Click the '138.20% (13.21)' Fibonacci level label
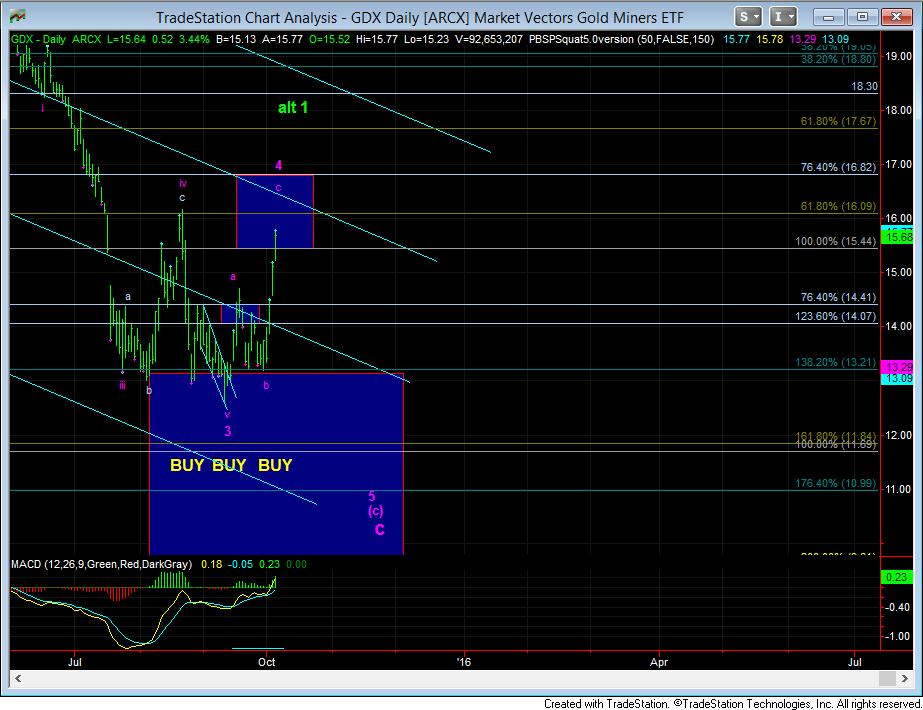 click(835, 362)
